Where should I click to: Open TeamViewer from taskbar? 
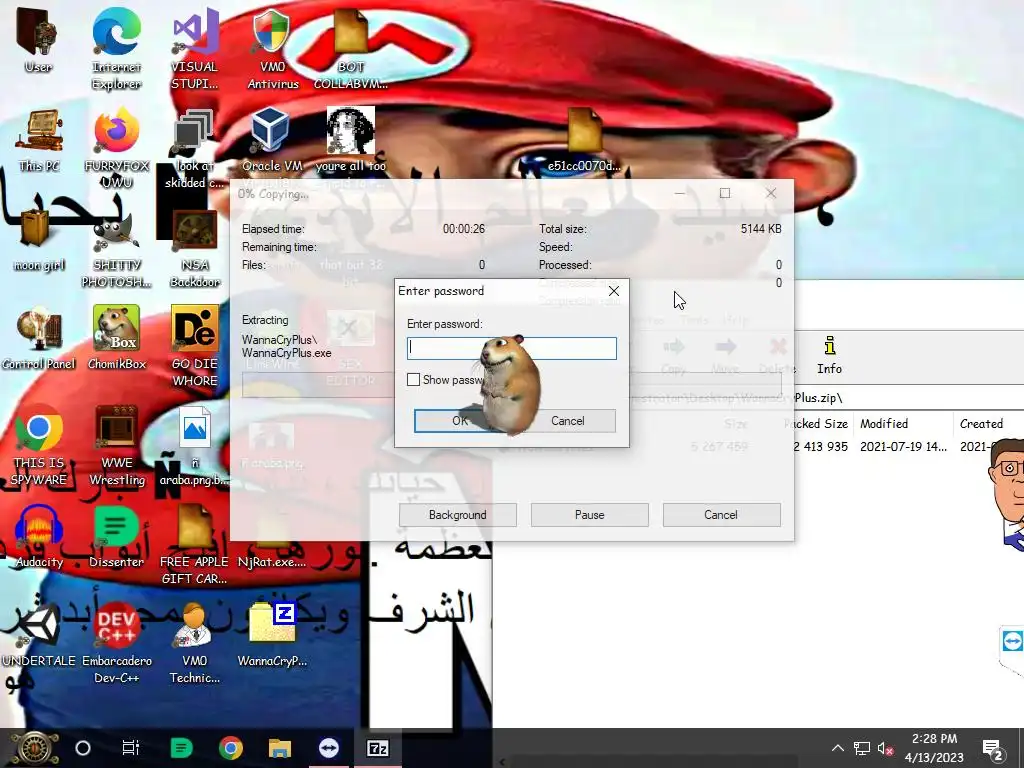(x=328, y=748)
